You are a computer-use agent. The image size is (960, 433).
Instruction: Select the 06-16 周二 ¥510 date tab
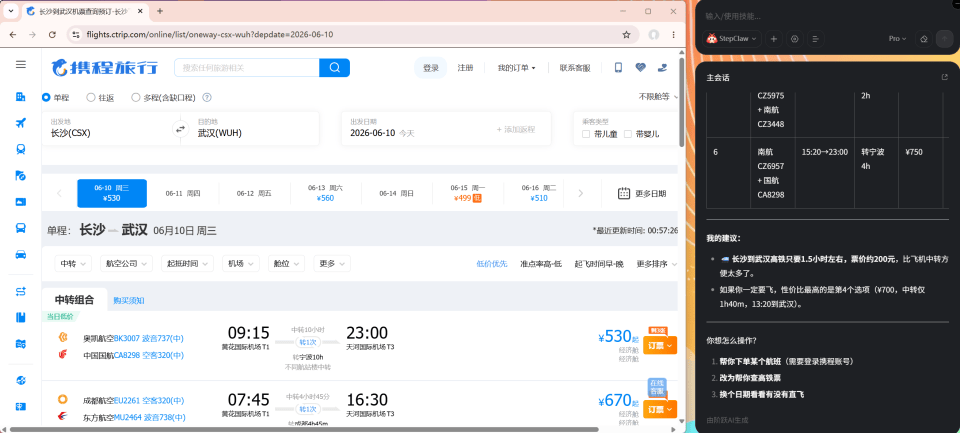539,194
